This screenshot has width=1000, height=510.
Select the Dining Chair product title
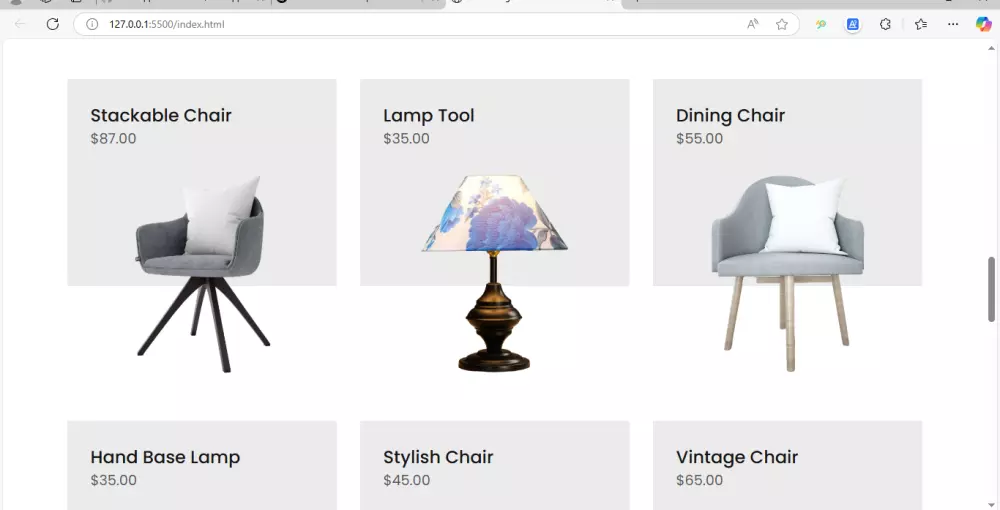[x=730, y=115]
